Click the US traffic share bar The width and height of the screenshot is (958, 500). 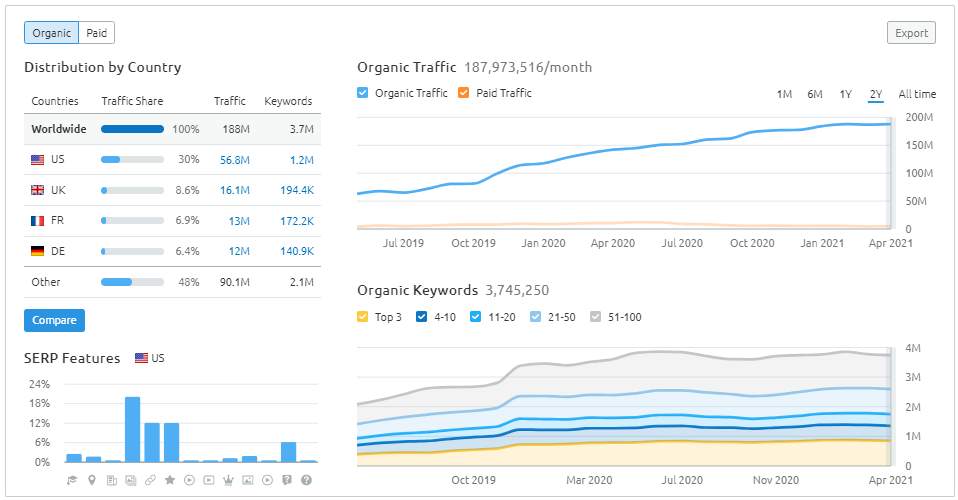point(133,160)
